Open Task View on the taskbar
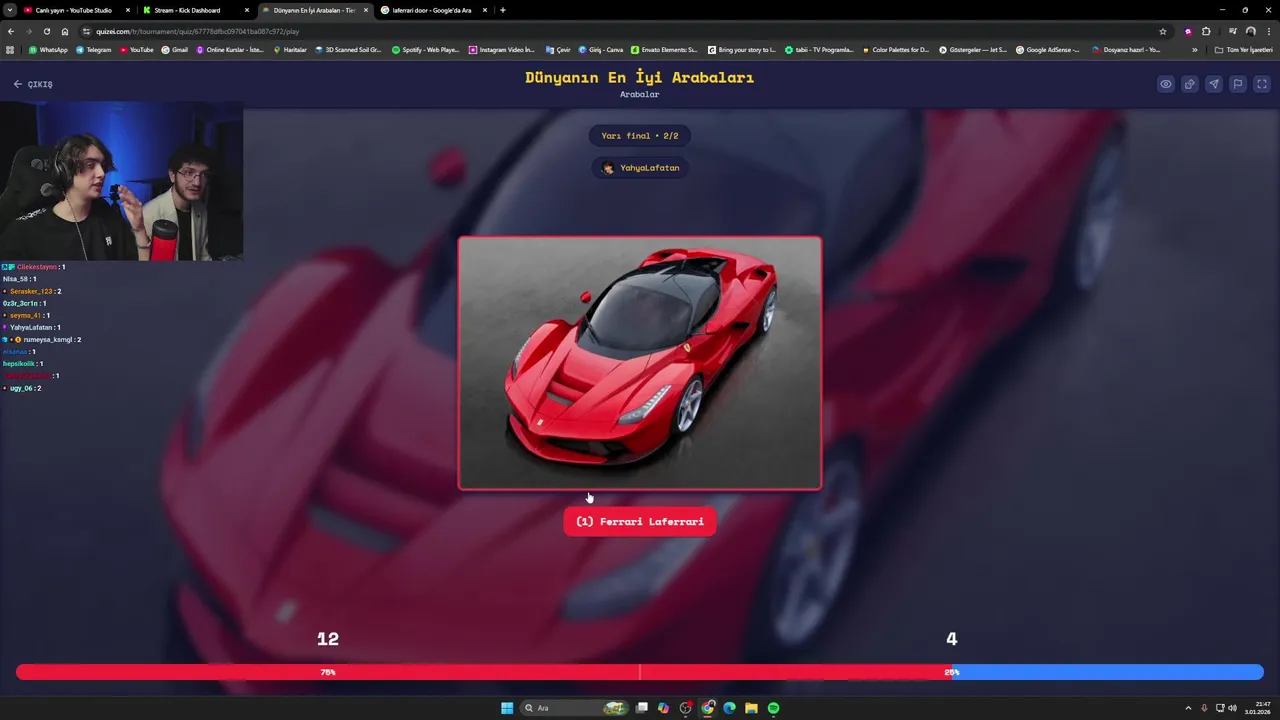 (x=642, y=708)
